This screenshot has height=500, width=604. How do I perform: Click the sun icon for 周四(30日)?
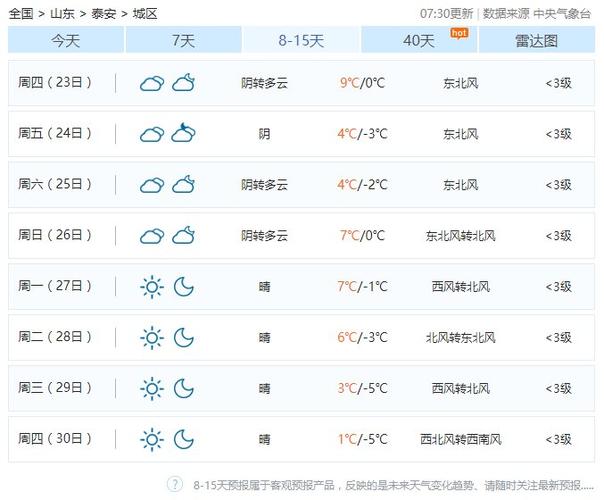(152, 440)
